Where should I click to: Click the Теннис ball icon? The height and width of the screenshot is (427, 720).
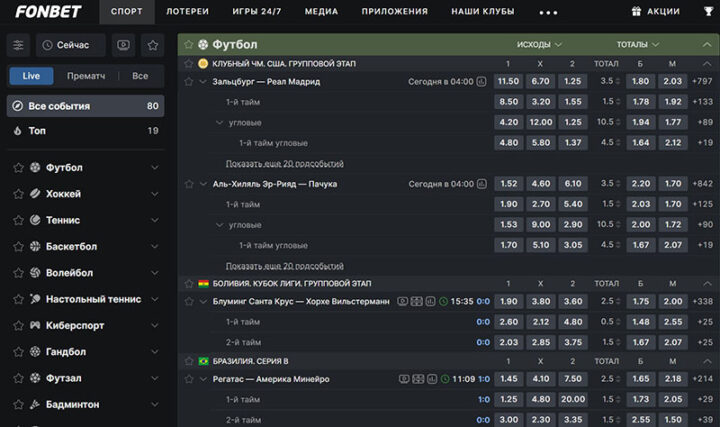[x=35, y=220]
